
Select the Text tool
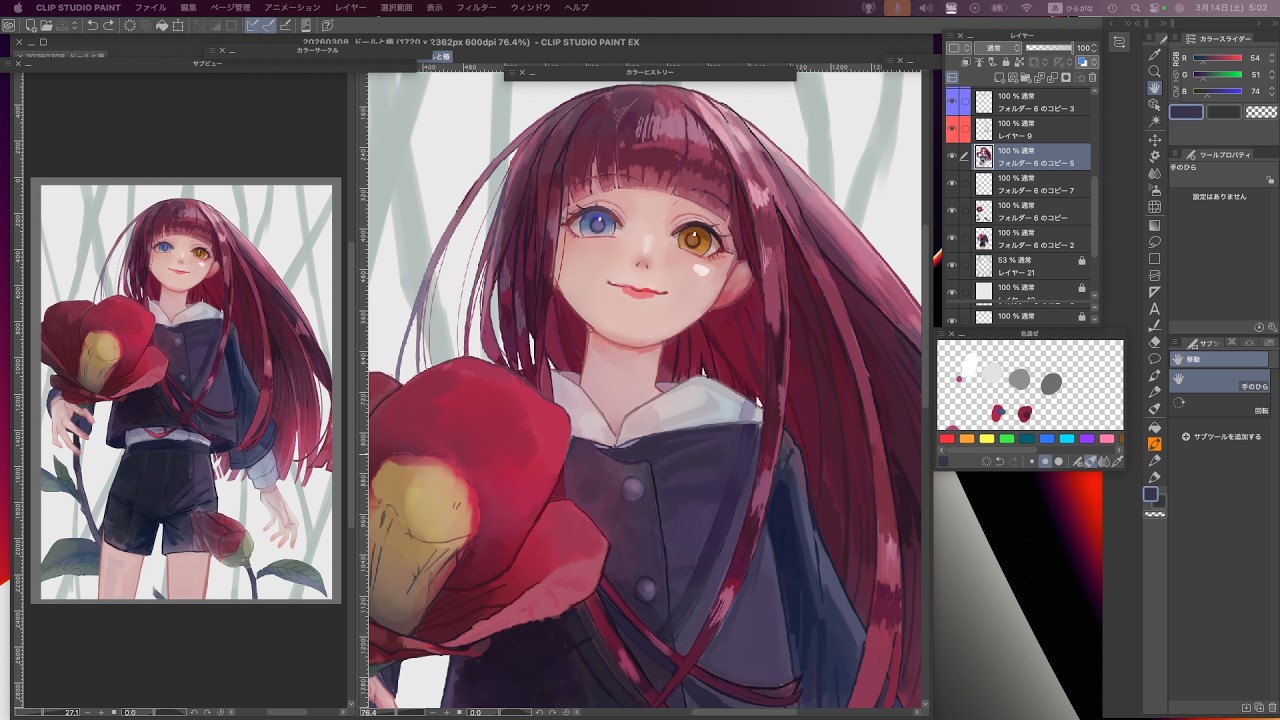coord(1155,309)
